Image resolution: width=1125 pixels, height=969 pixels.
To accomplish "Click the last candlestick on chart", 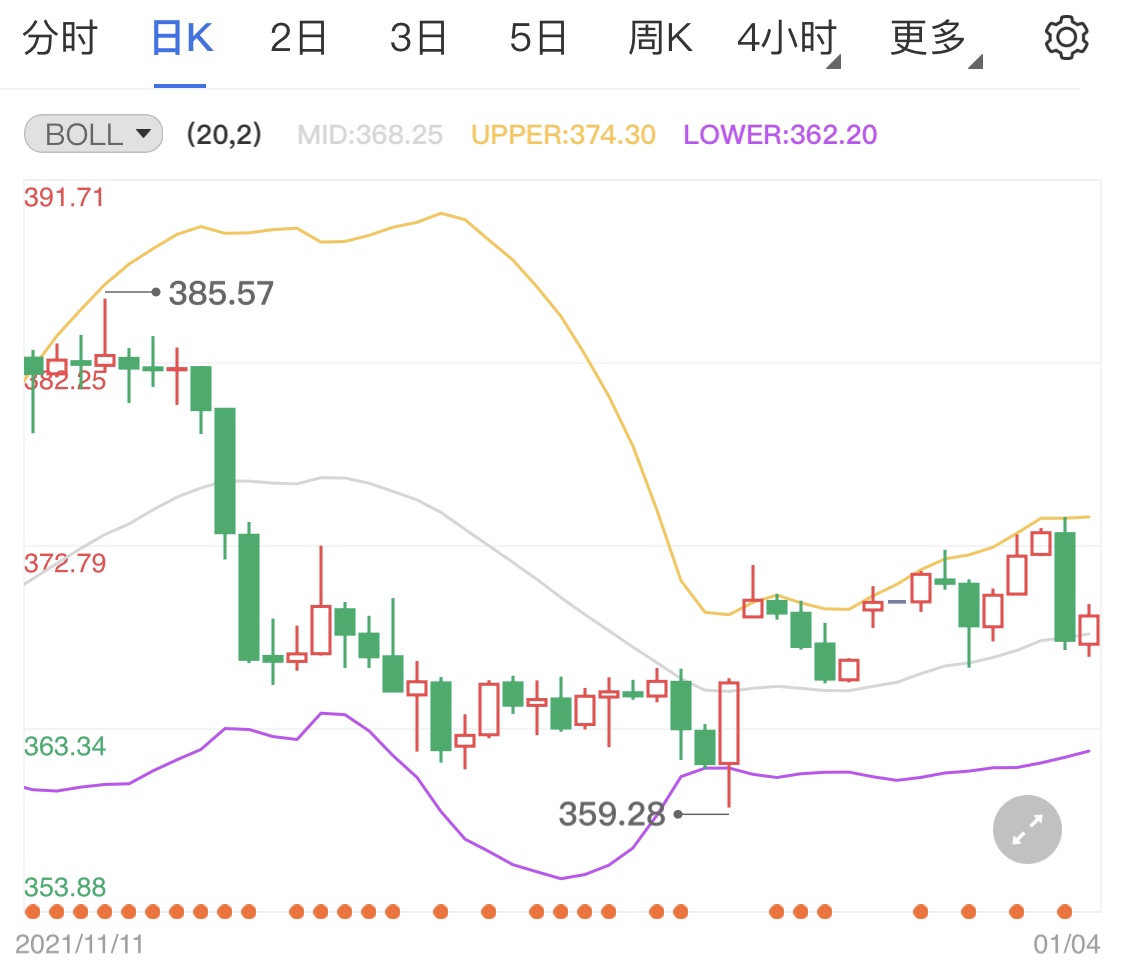I will coord(1089,630).
